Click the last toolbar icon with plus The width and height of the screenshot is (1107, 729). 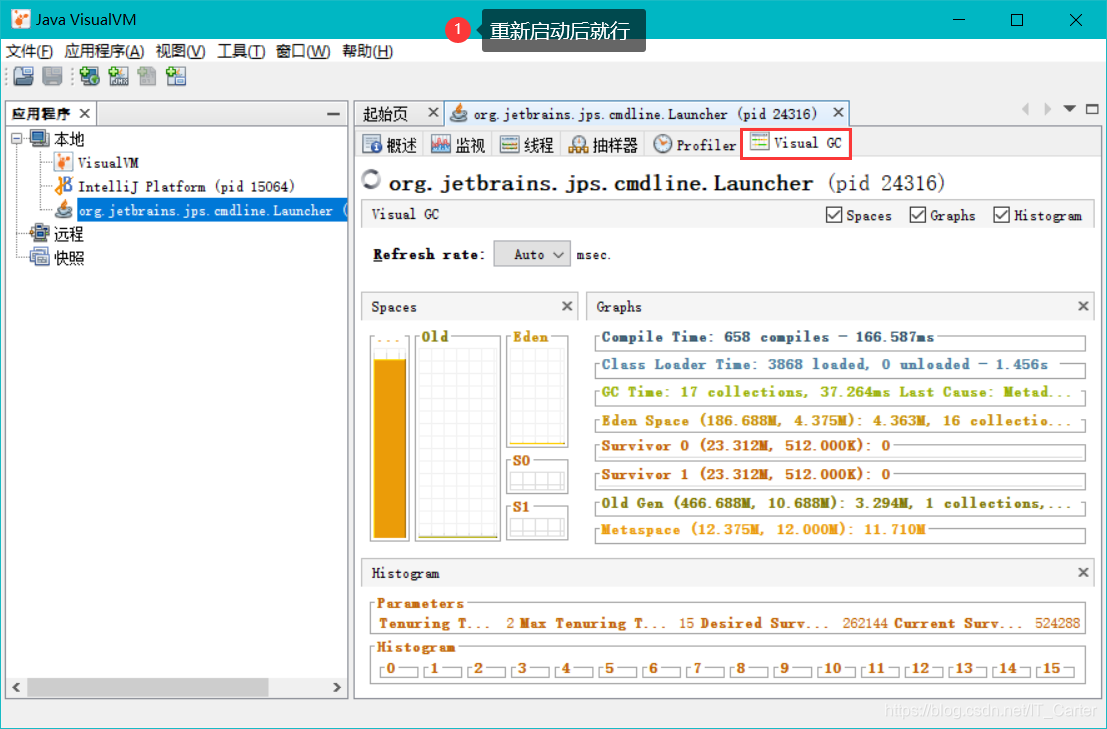pyautogui.click(x=176, y=76)
